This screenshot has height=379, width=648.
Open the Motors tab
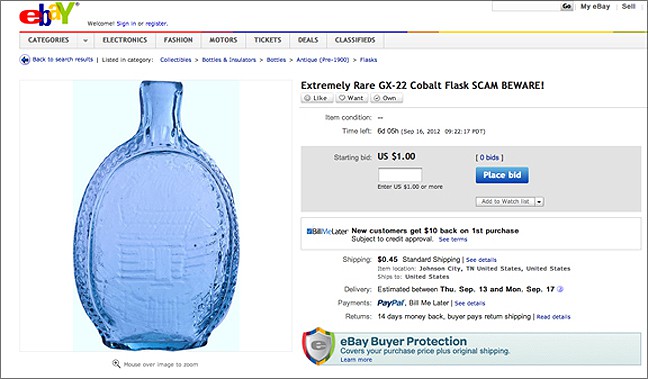[223, 40]
